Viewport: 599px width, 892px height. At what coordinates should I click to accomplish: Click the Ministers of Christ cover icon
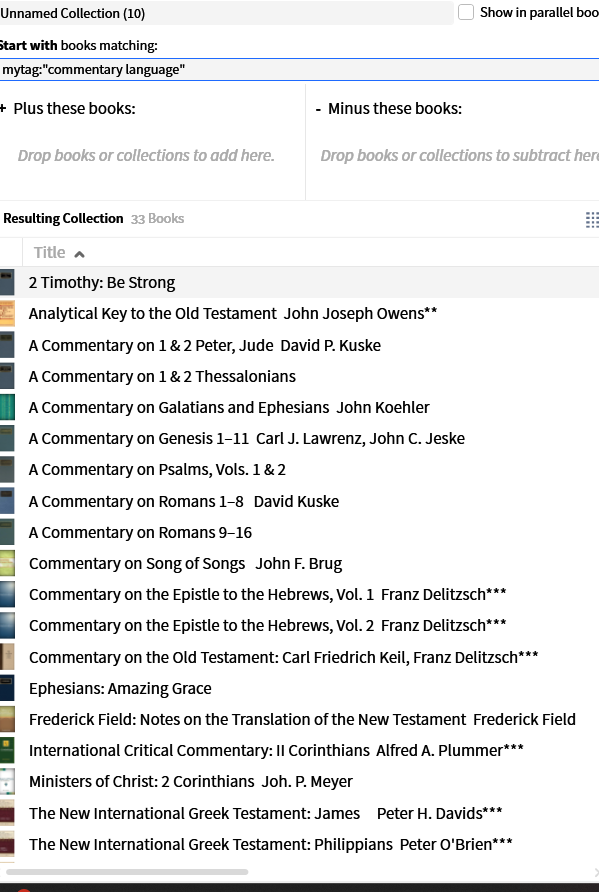tap(7, 782)
